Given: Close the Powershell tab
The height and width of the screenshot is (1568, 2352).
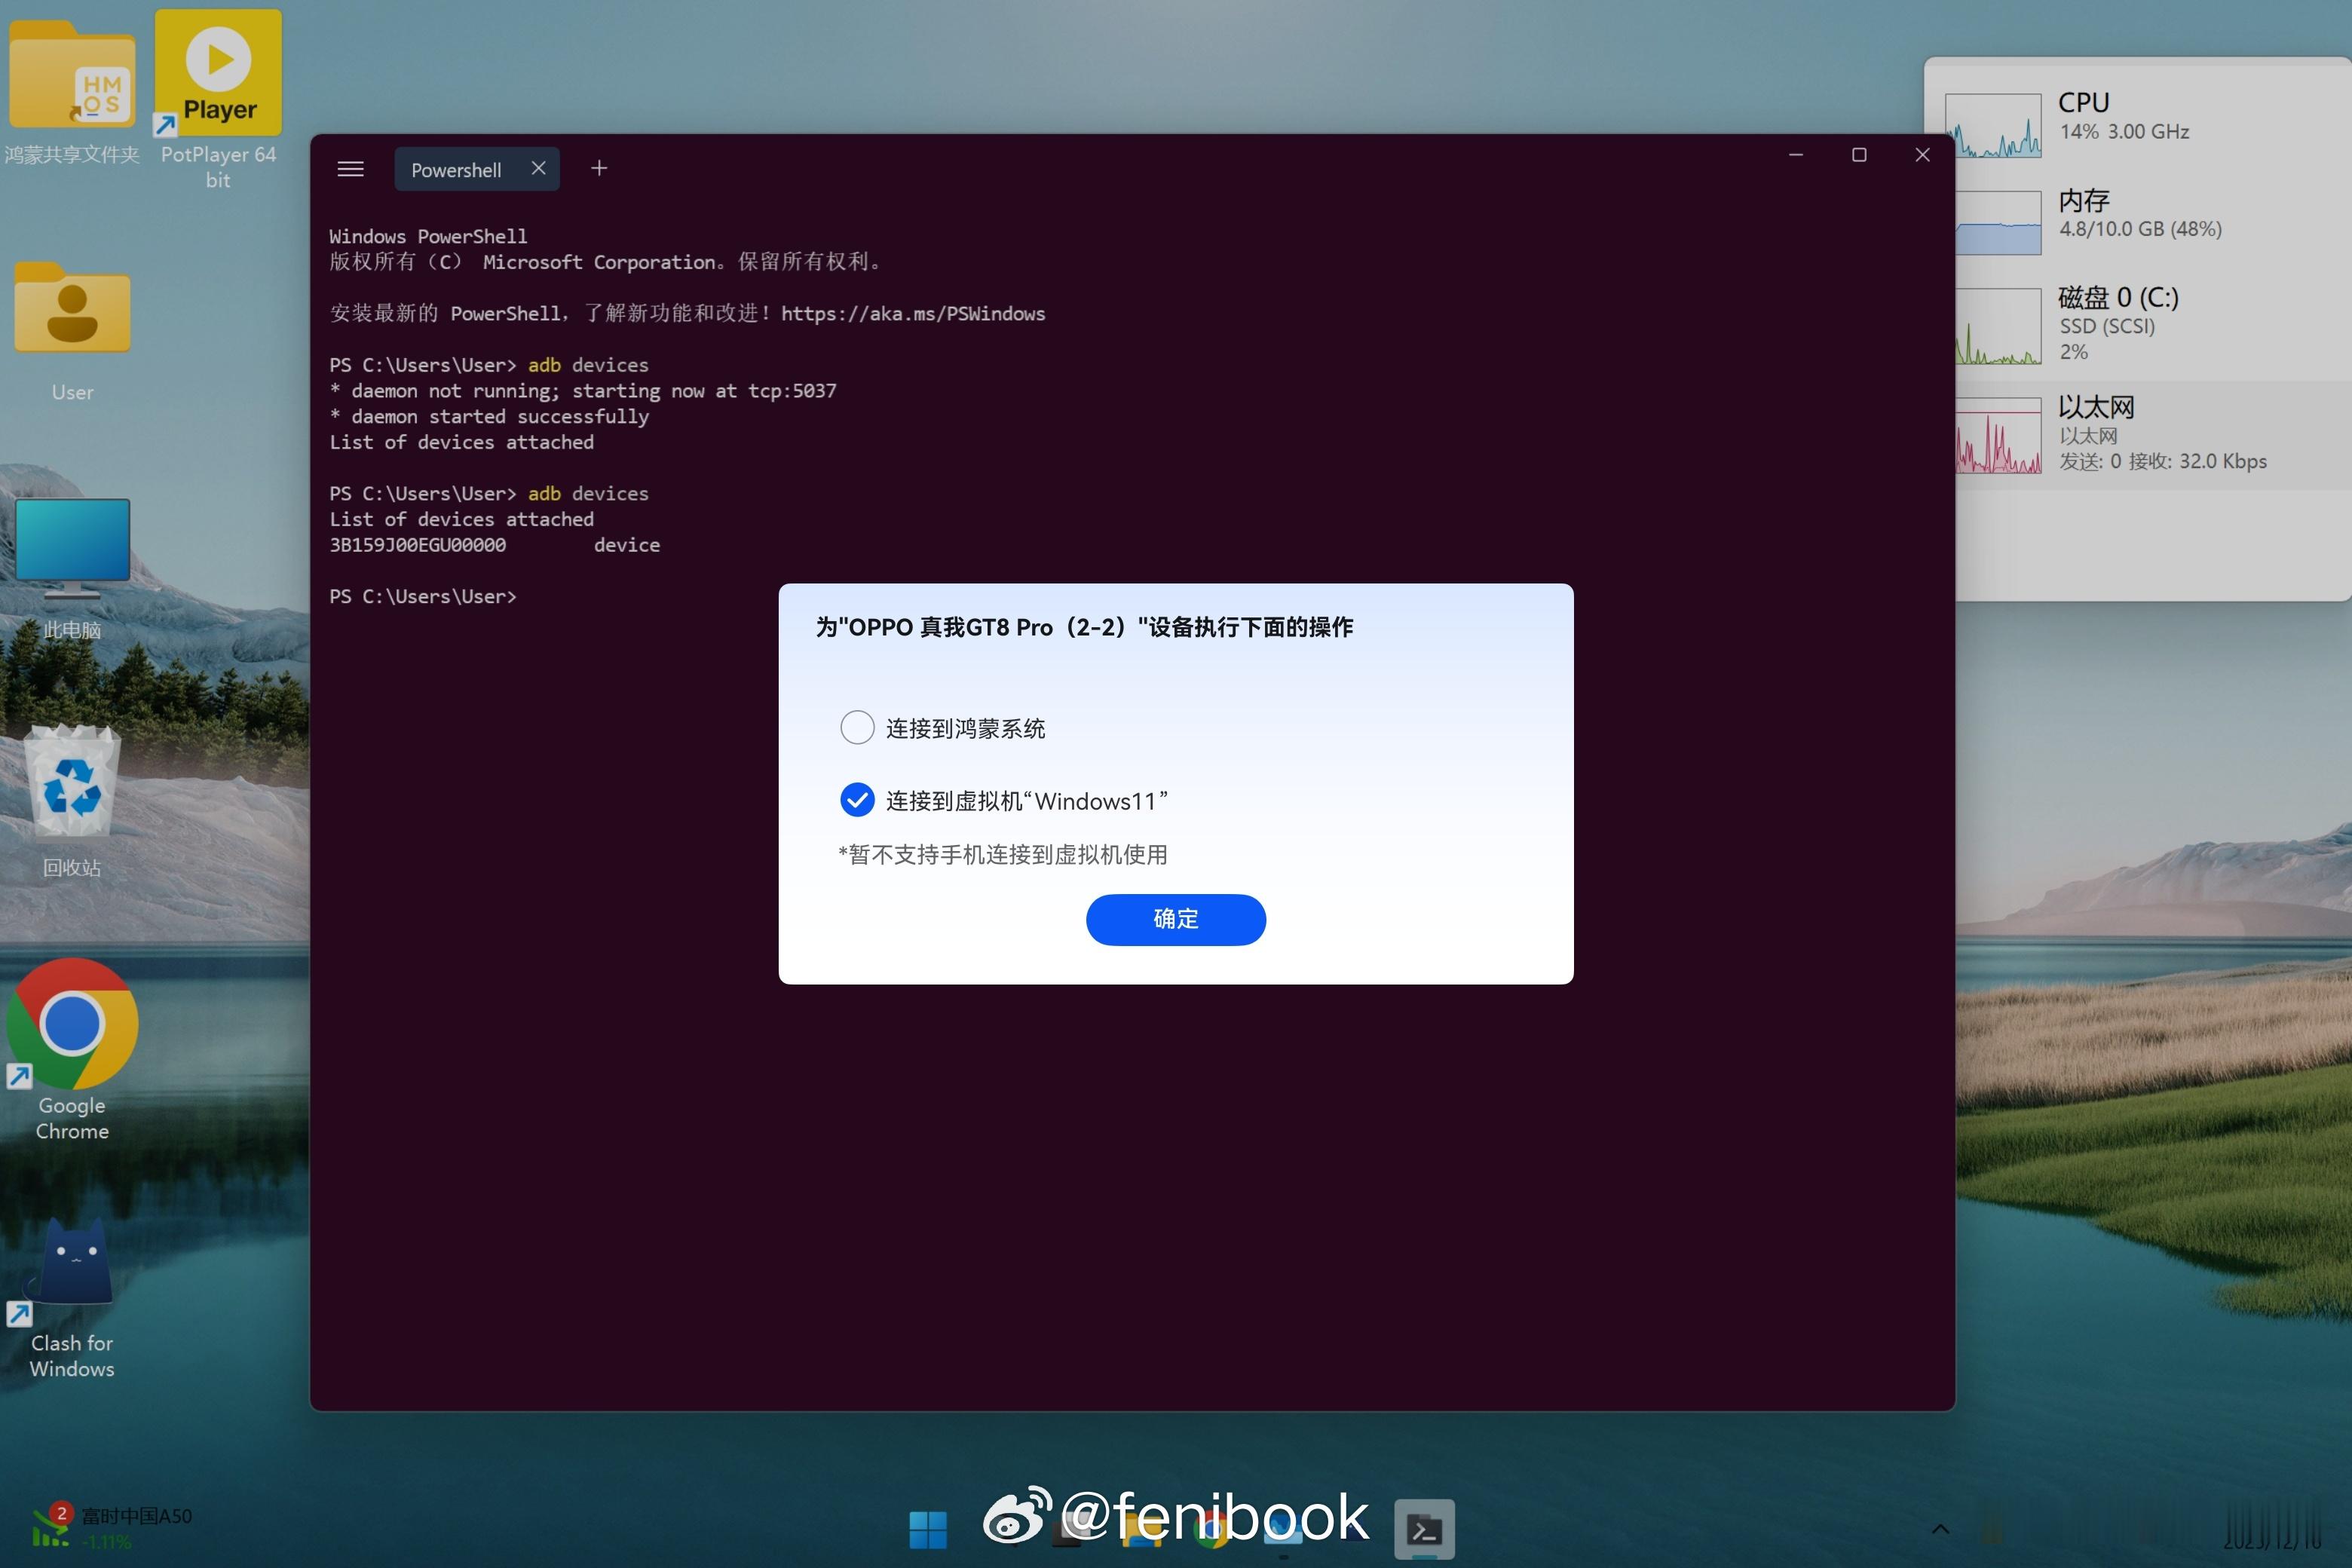Looking at the screenshot, I should (538, 168).
